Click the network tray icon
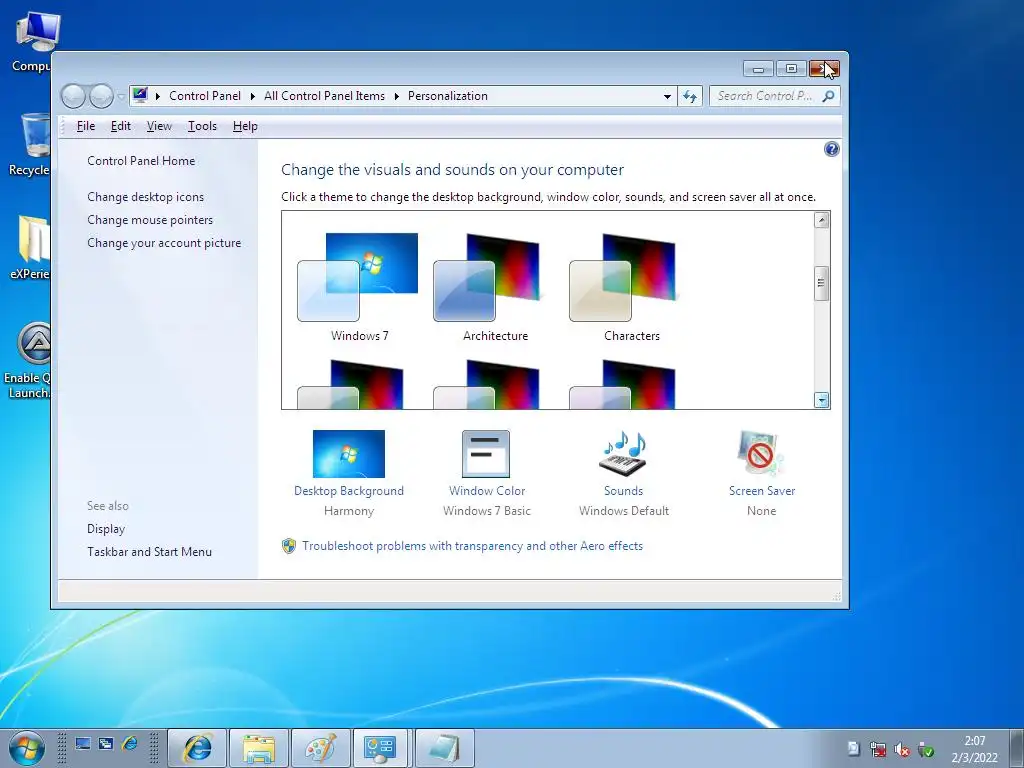 click(x=878, y=750)
